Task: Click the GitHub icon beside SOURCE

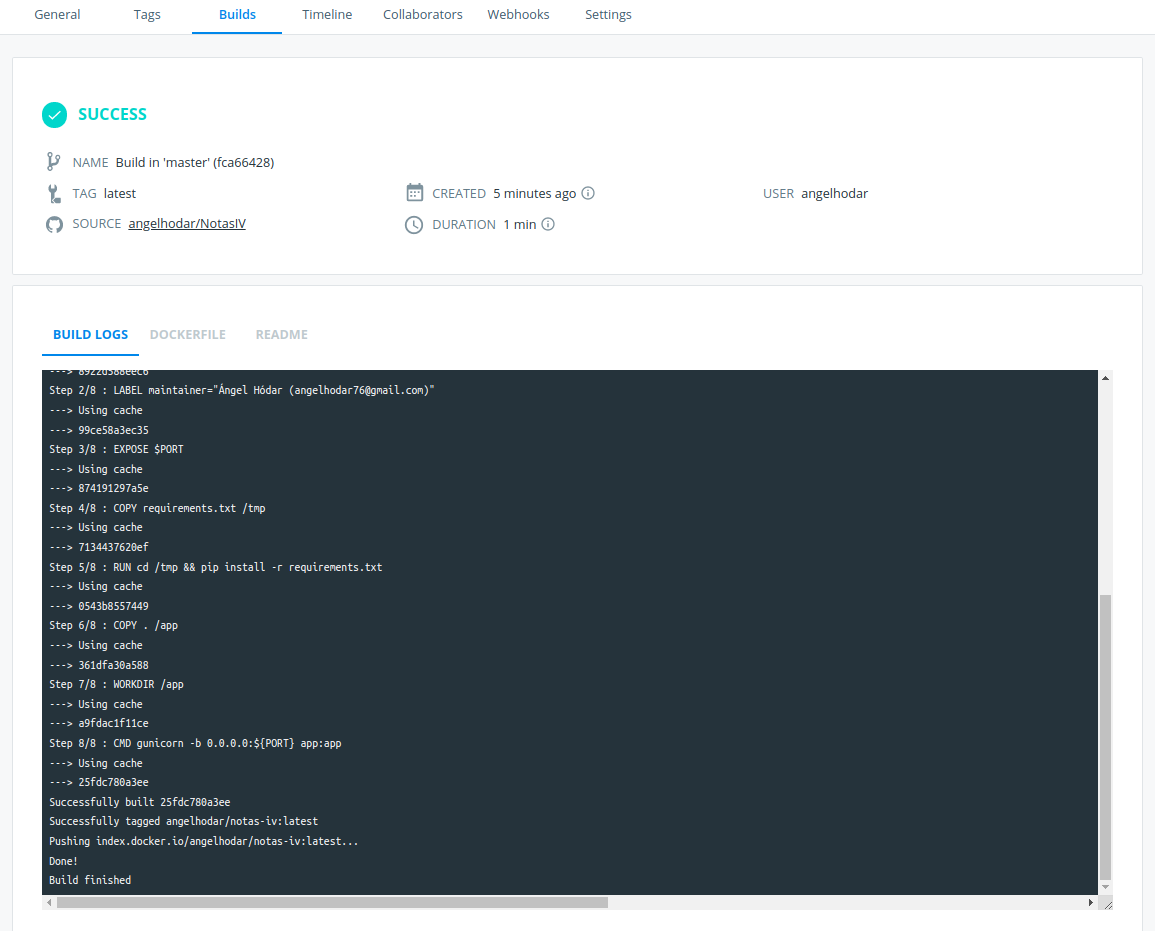Action: click(x=55, y=224)
